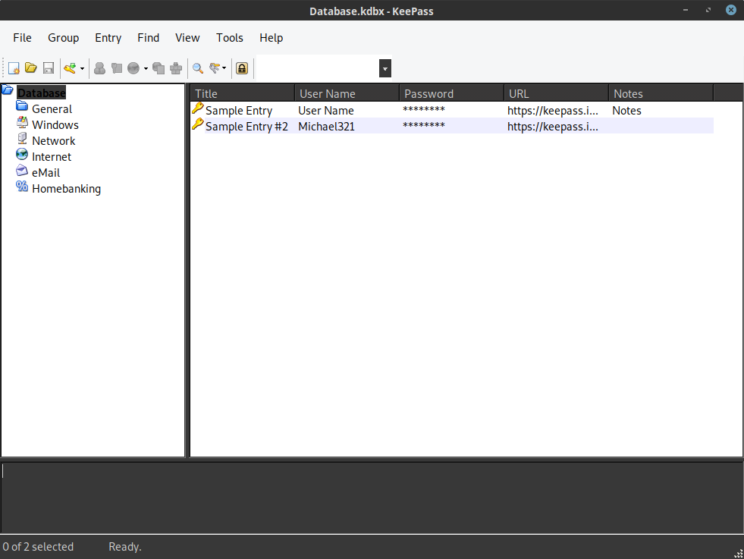The width and height of the screenshot is (744, 559).
Task: Click the password cell of Sample Entry
Action: 424,110
